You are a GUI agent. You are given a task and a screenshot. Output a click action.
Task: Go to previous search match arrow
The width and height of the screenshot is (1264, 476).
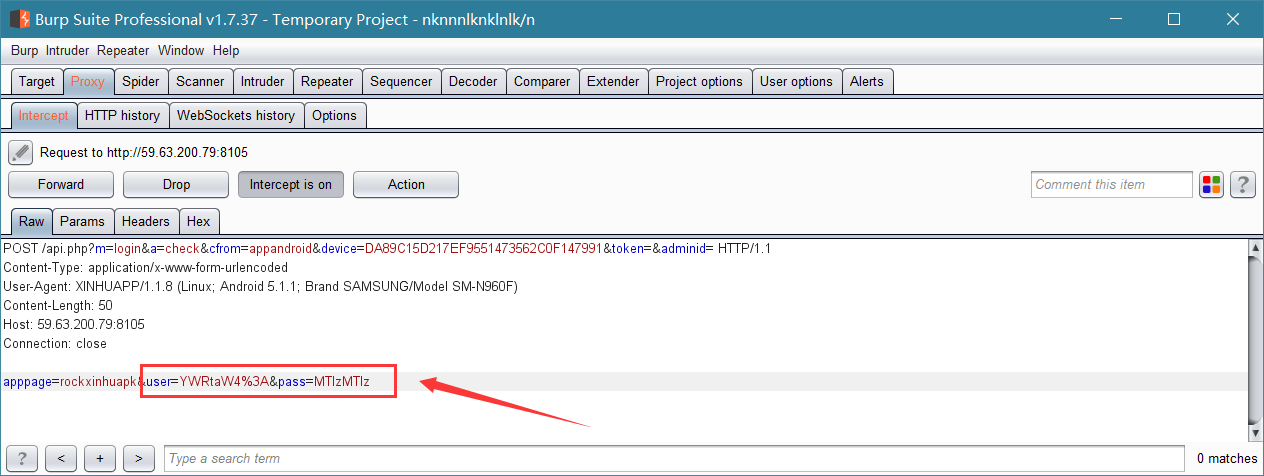(x=61, y=458)
